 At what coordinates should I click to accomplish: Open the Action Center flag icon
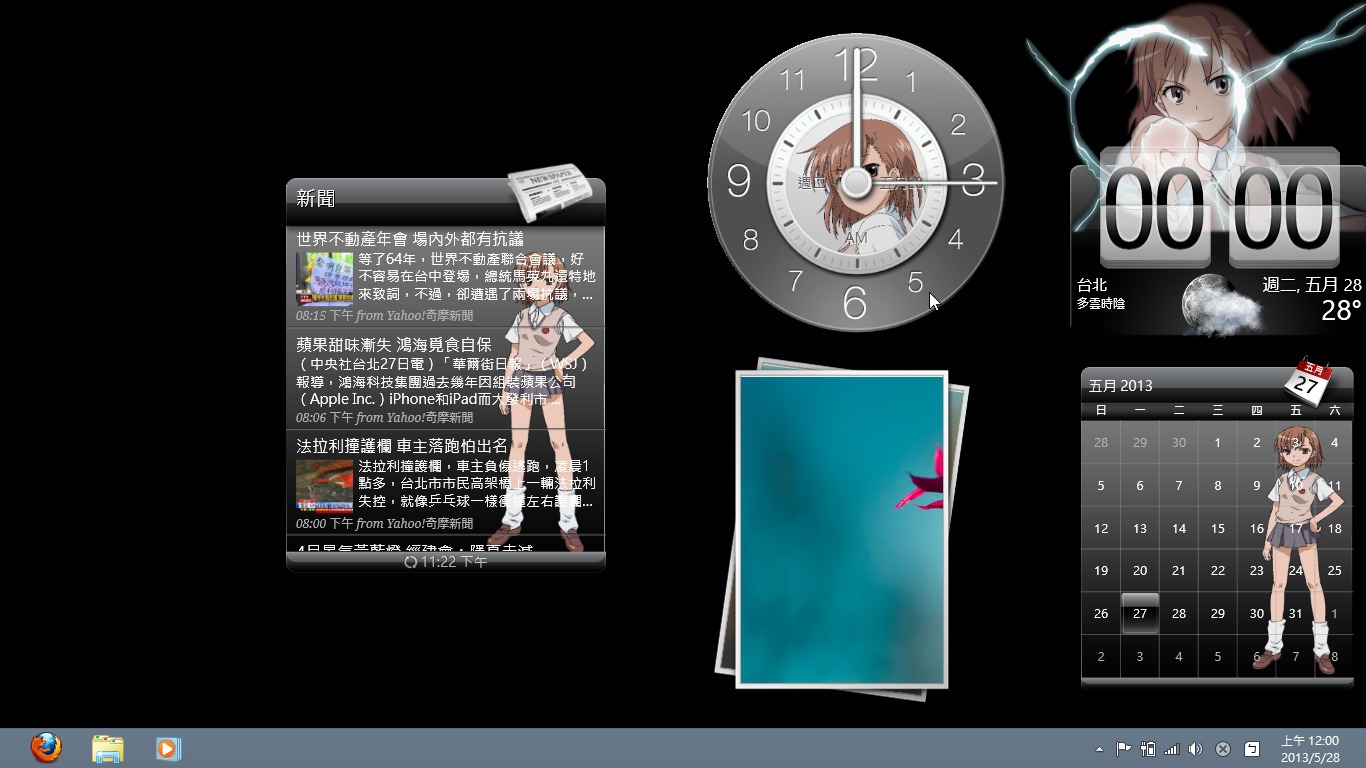pos(1124,749)
